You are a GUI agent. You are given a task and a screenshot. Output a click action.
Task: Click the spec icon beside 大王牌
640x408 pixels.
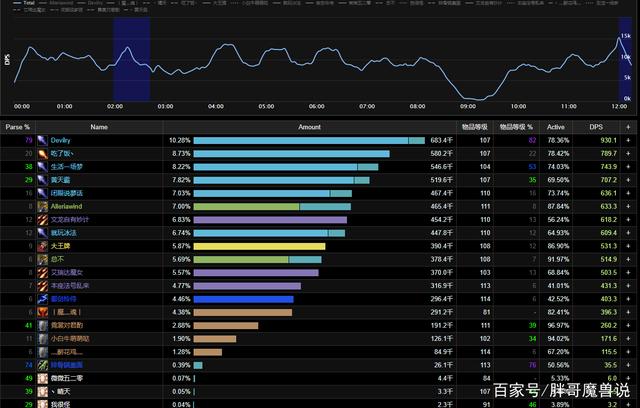click(x=42, y=245)
